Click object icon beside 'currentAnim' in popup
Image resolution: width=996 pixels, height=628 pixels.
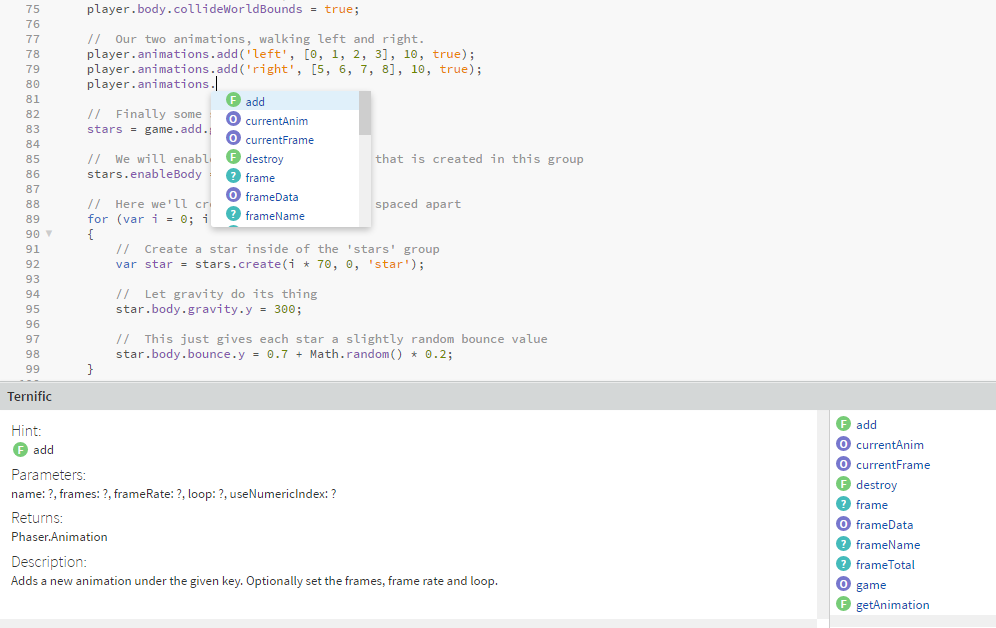234,119
